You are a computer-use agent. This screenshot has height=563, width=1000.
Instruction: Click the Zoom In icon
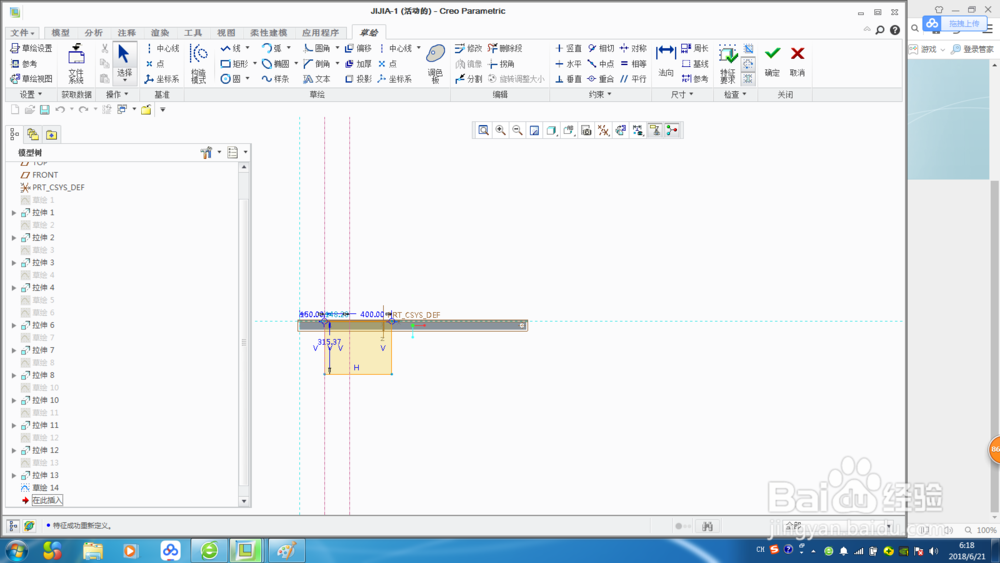(501, 130)
